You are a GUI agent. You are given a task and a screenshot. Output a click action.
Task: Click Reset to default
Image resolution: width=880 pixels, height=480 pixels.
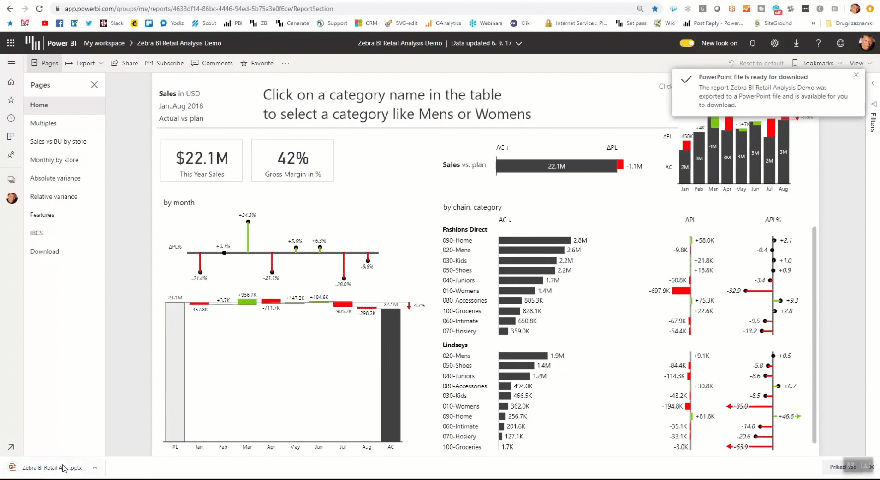pos(757,63)
